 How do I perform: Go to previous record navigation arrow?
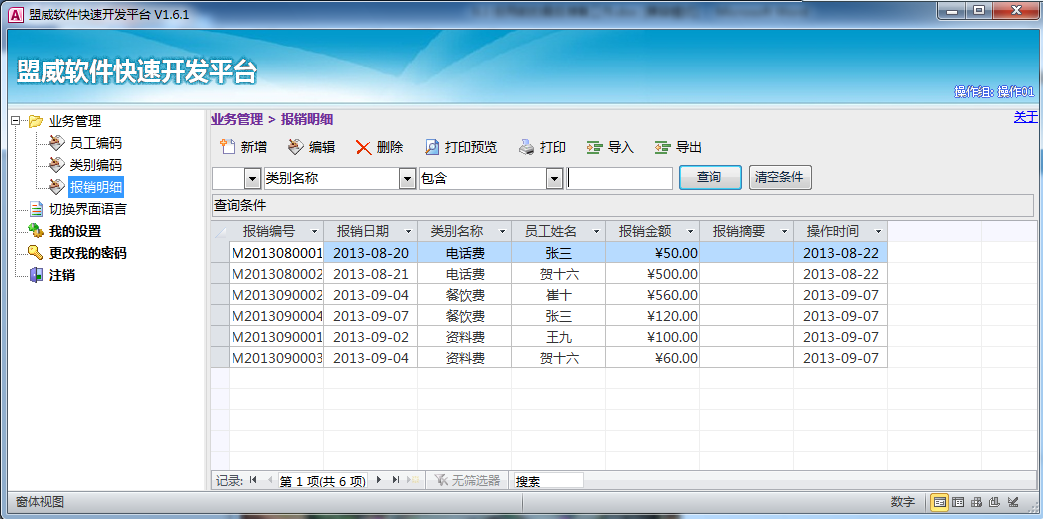tap(269, 480)
